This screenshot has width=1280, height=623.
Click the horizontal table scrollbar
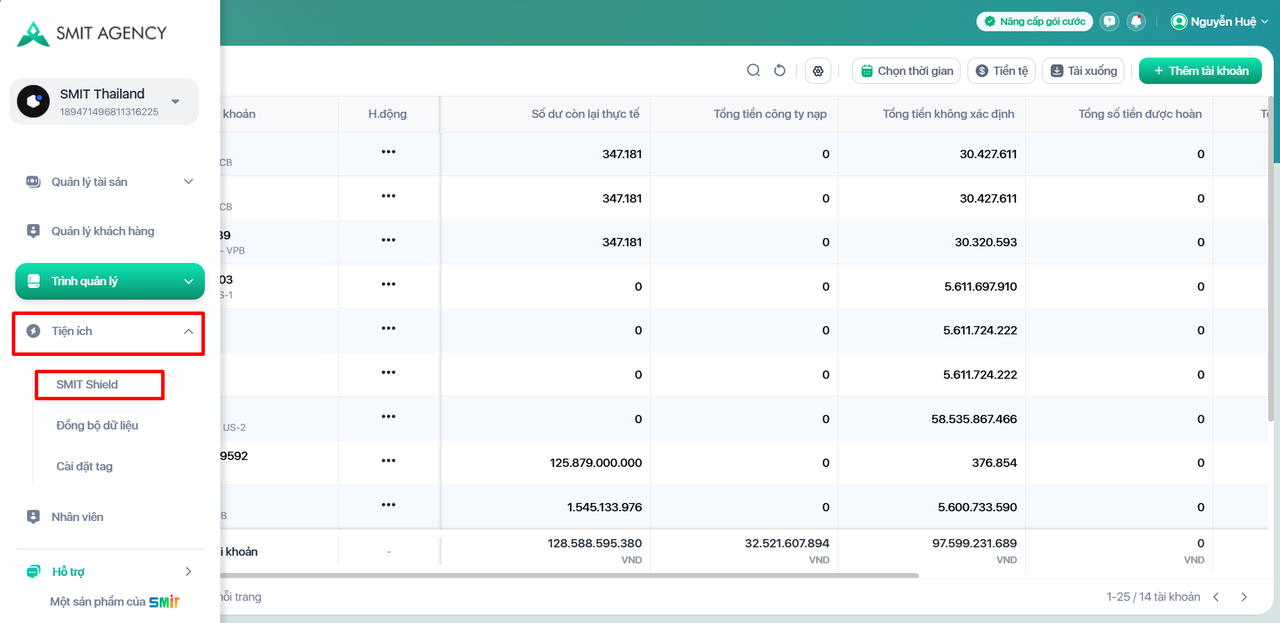pos(570,575)
